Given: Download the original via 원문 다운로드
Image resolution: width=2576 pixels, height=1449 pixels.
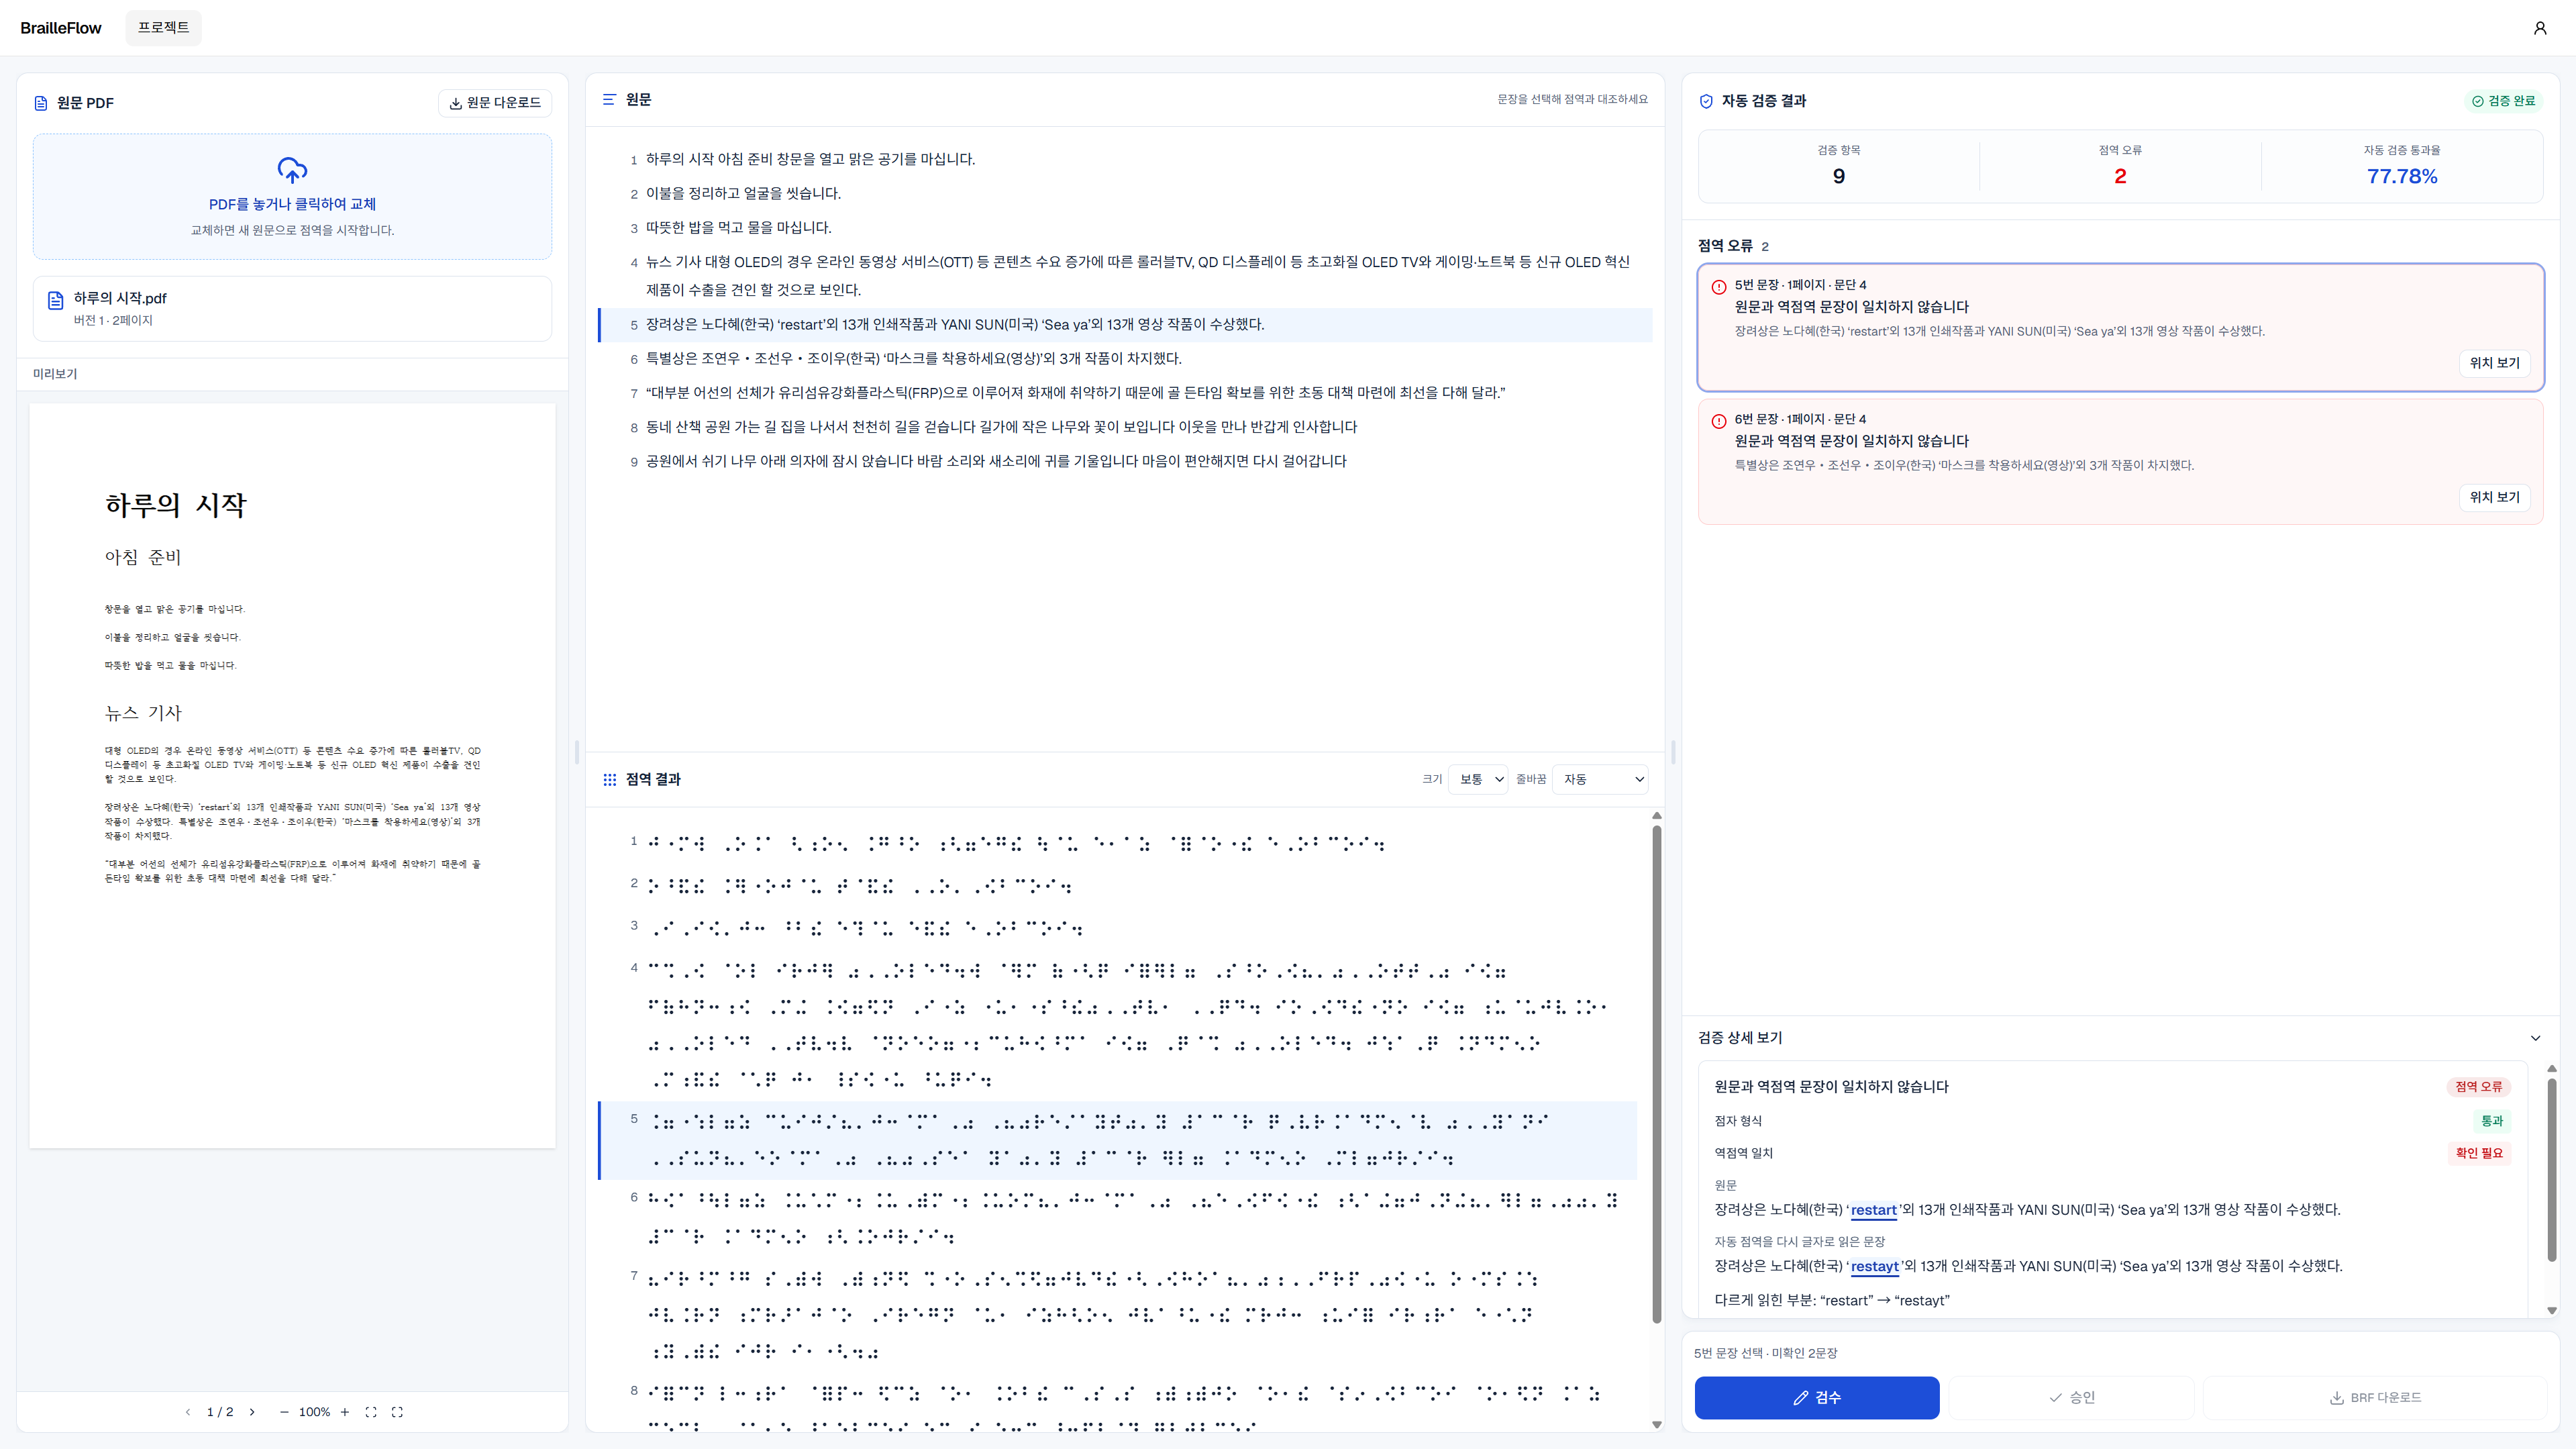Looking at the screenshot, I should (495, 103).
